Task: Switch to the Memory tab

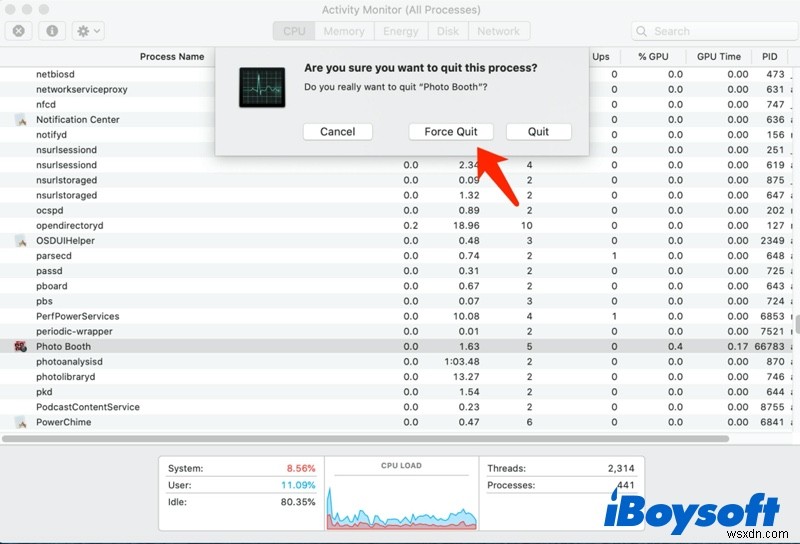Action: click(x=344, y=31)
